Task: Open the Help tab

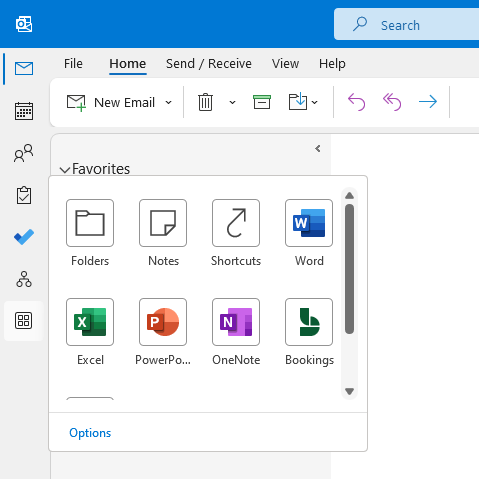Action: 332,64
